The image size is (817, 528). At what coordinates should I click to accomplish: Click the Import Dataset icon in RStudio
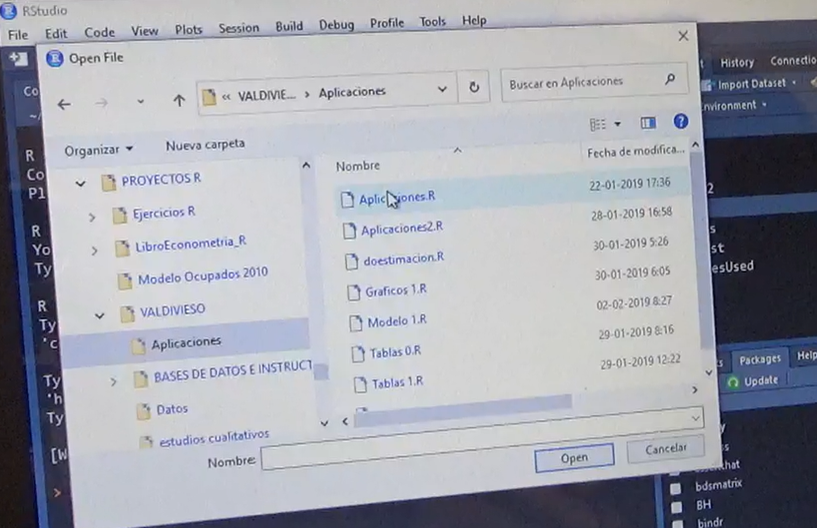click(x=707, y=85)
